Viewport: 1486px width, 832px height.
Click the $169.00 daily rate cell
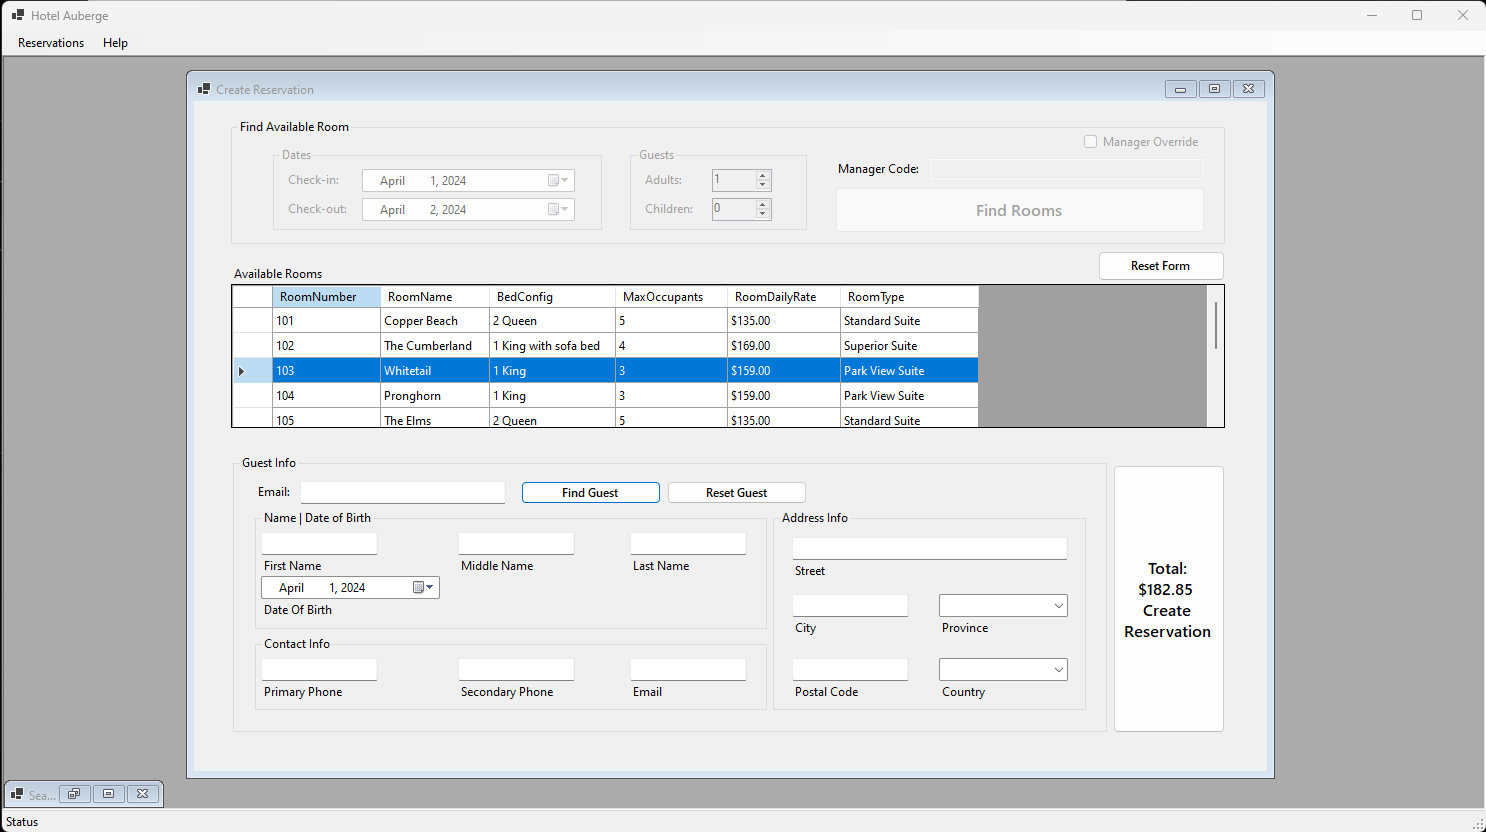784,346
